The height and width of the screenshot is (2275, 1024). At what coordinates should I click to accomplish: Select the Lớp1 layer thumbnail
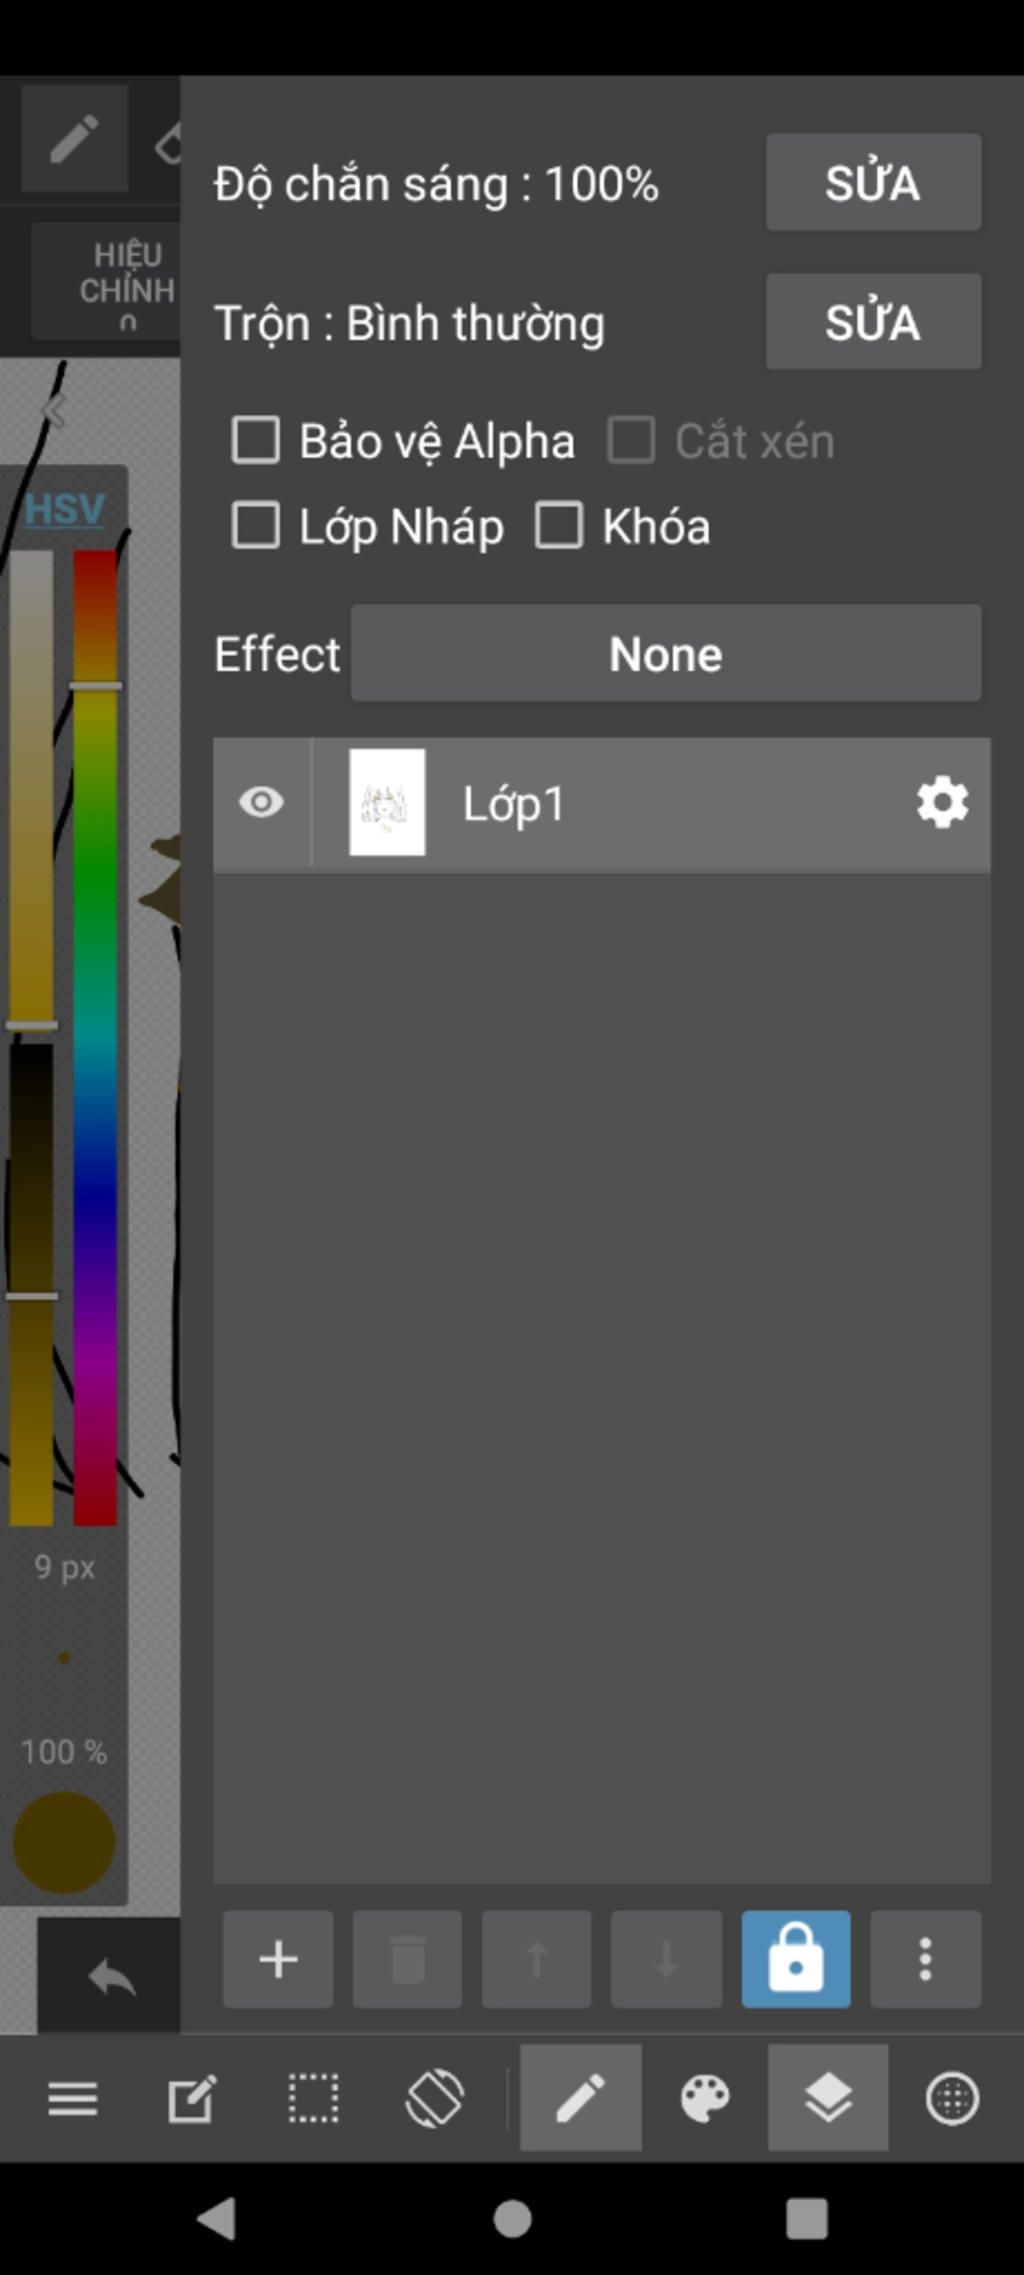pyautogui.click(x=387, y=803)
